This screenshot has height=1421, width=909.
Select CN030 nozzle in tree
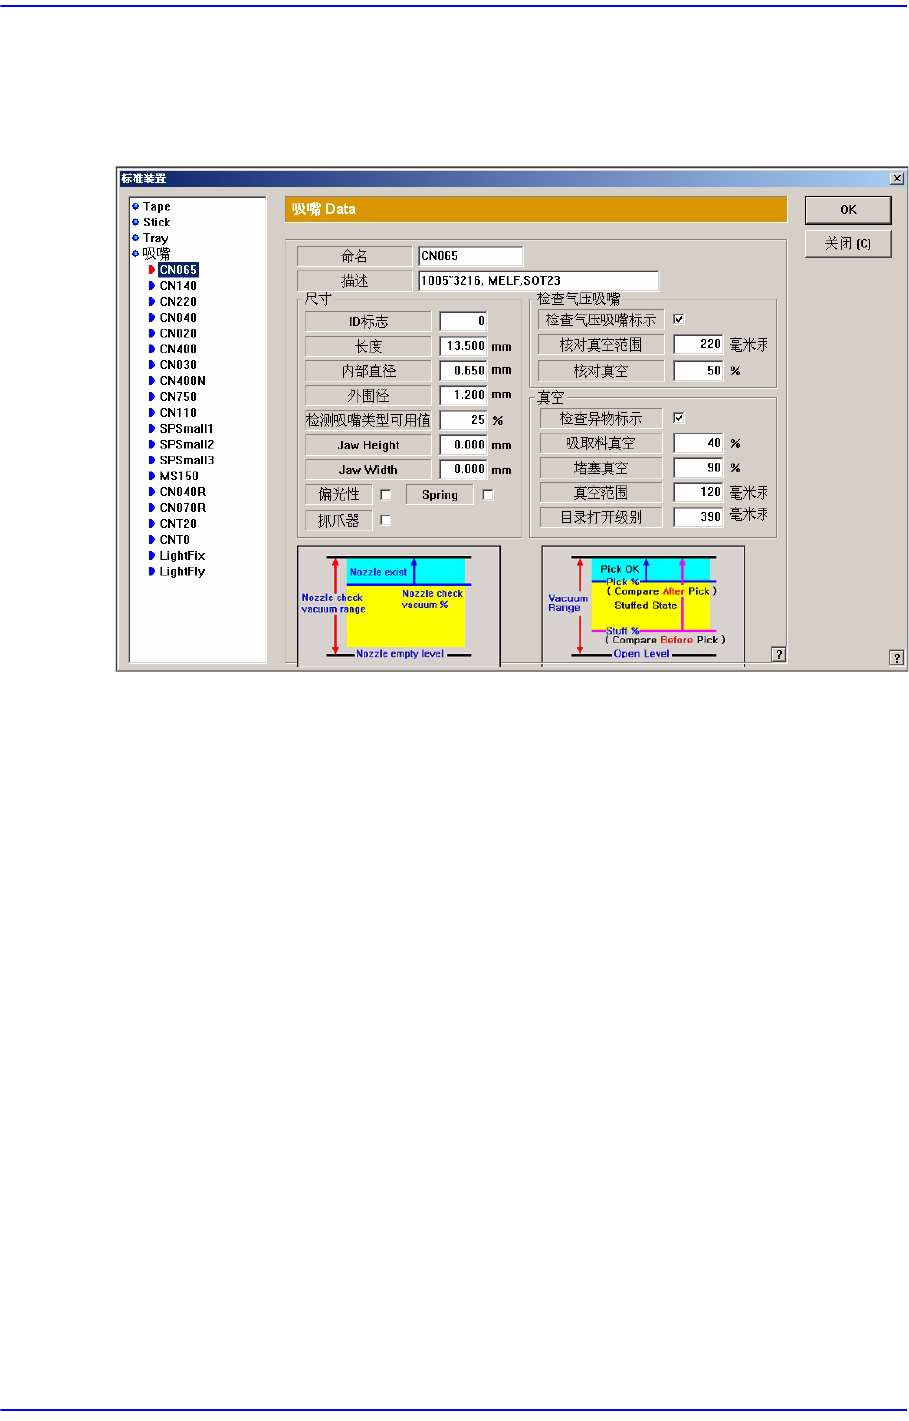(178, 365)
